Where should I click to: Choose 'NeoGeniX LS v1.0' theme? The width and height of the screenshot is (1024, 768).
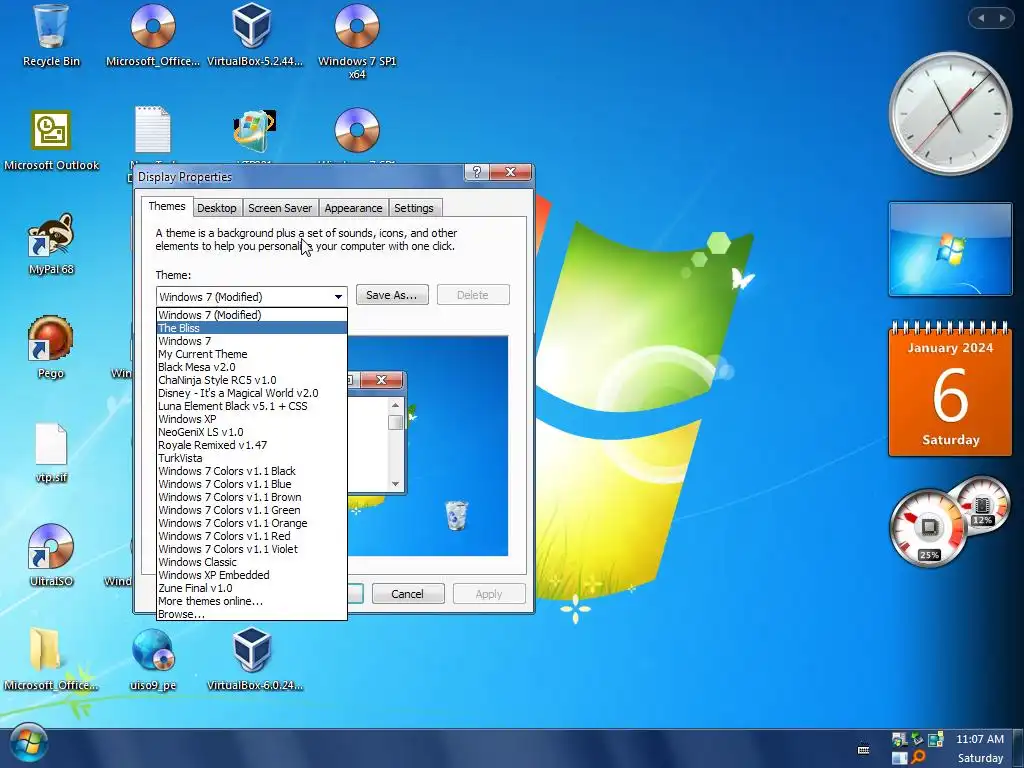pyautogui.click(x=251, y=432)
